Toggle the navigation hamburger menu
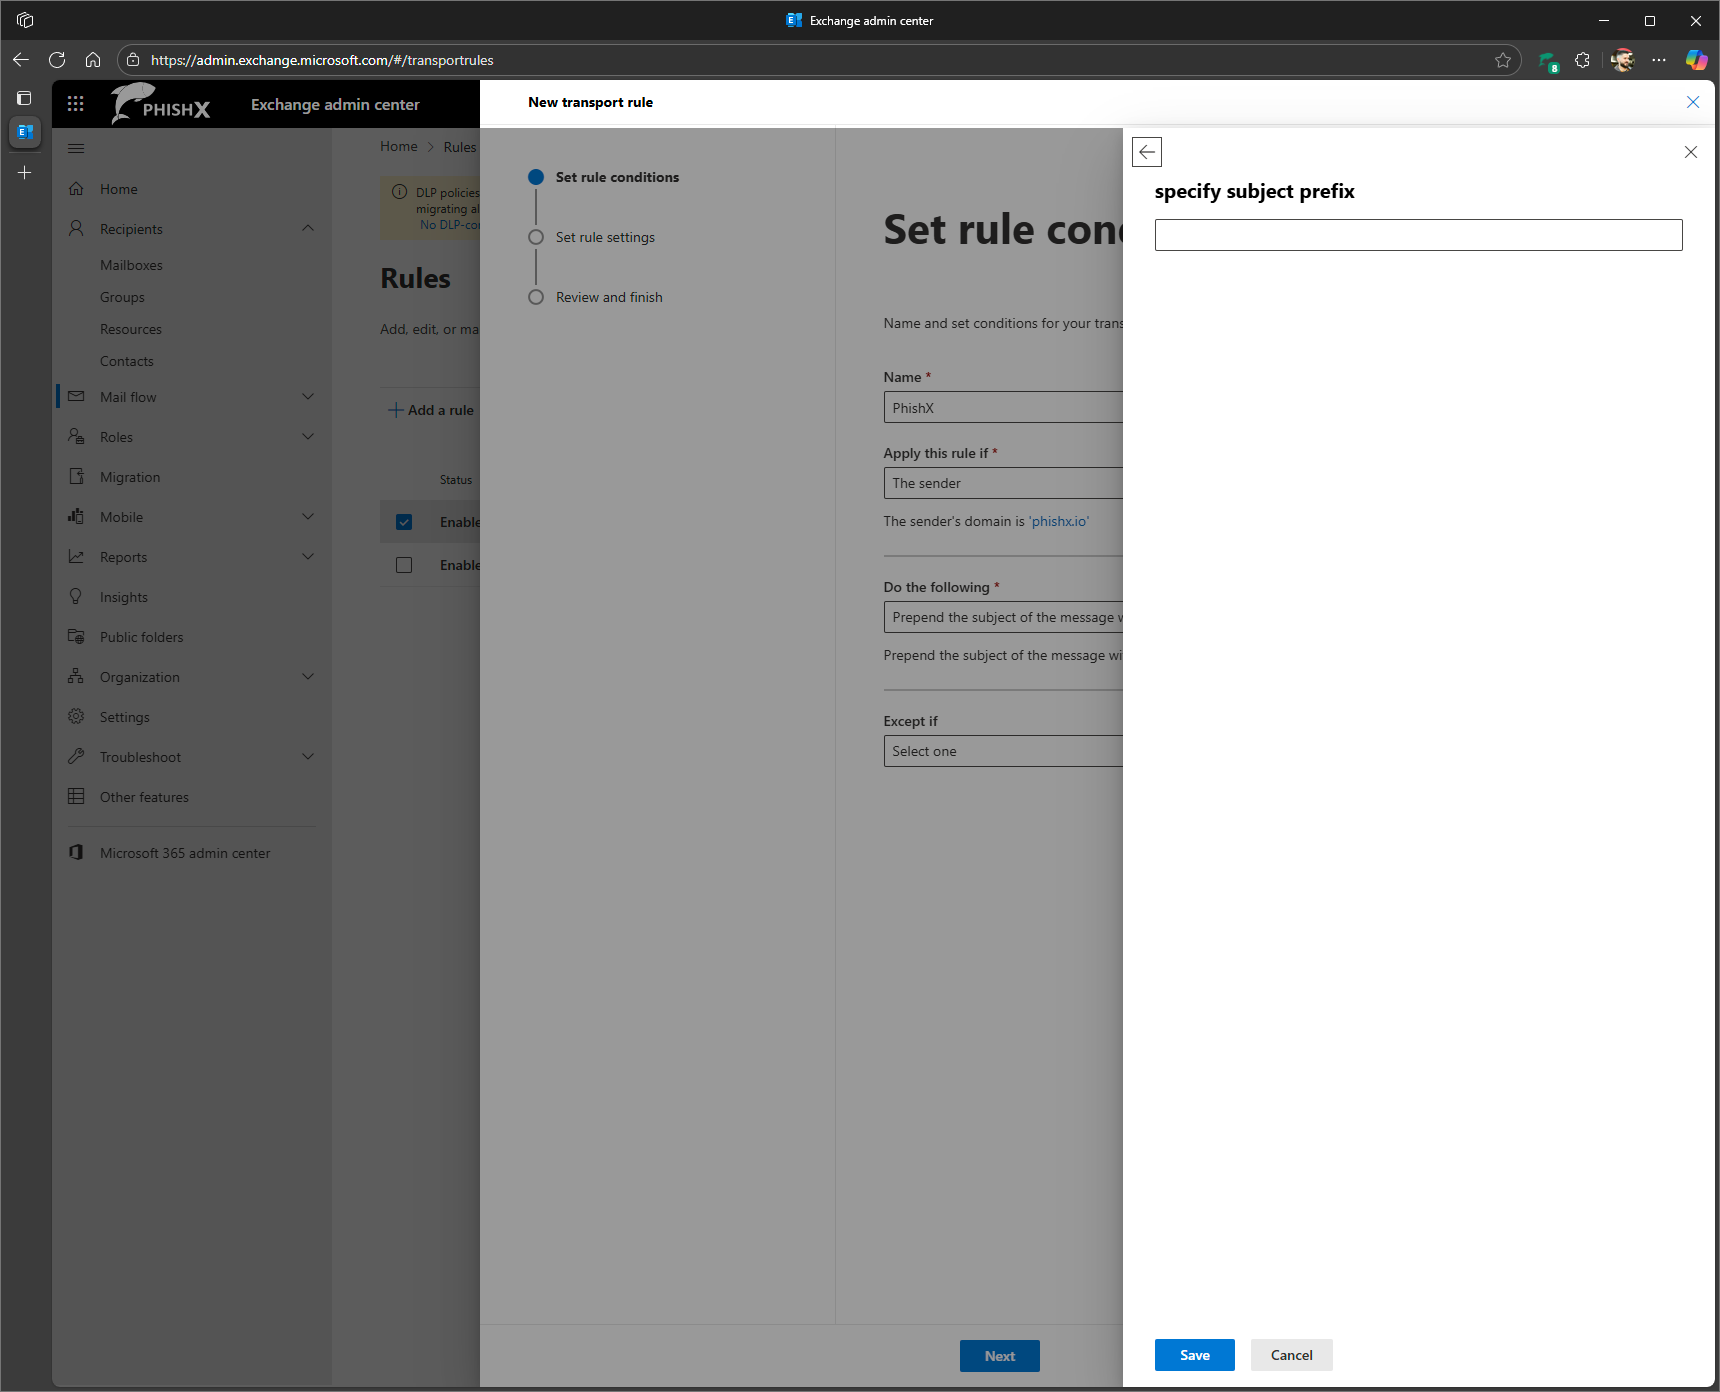This screenshot has height=1392, width=1720. [76, 148]
